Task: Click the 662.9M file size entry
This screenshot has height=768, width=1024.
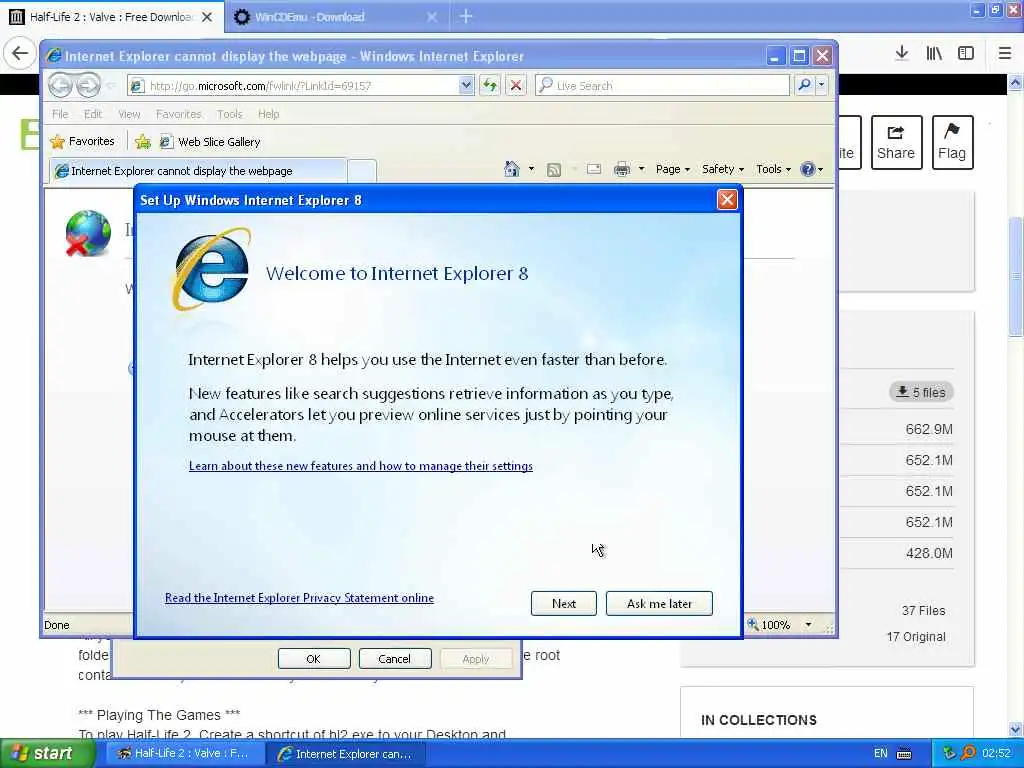Action: click(x=929, y=429)
